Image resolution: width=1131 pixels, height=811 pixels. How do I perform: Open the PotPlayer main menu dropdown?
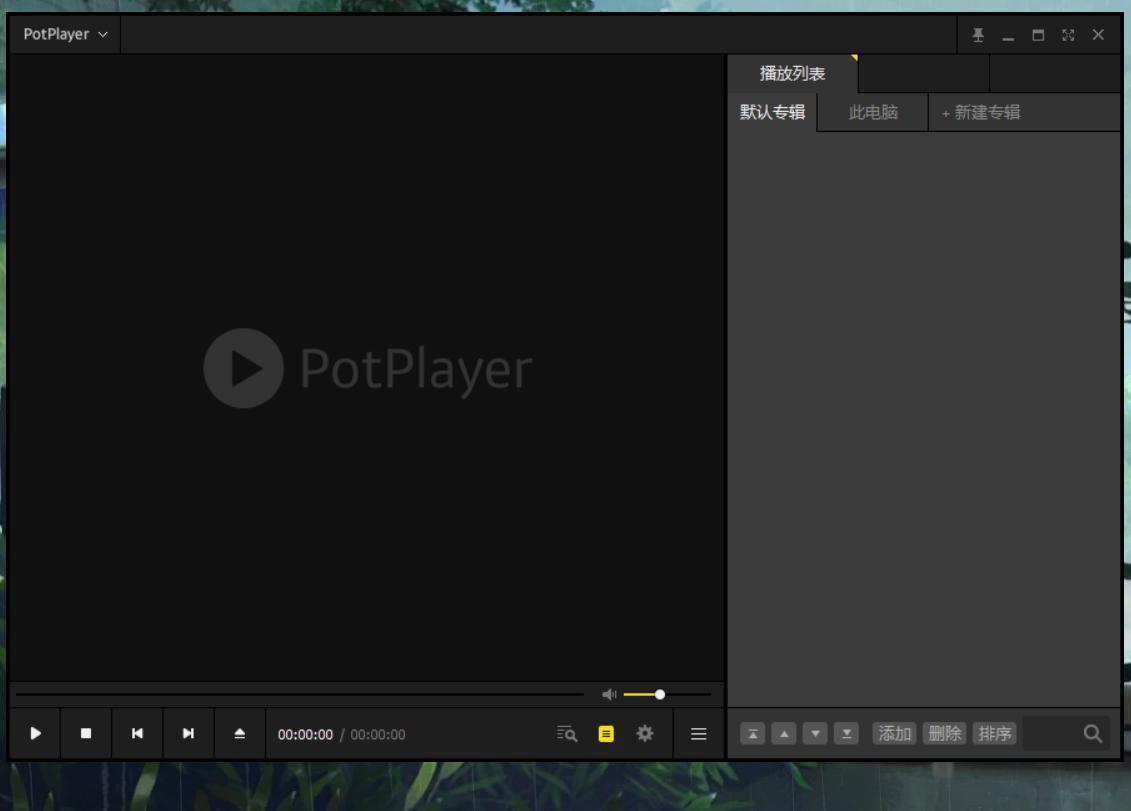point(65,34)
